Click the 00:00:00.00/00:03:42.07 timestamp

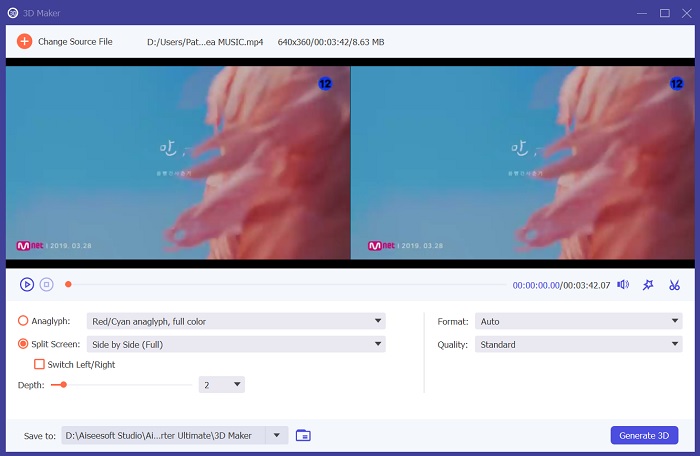tap(561, 285)
